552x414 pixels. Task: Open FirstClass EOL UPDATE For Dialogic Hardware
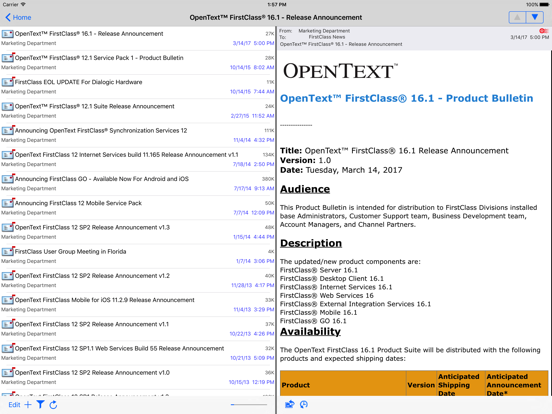(x=137, y=87)
